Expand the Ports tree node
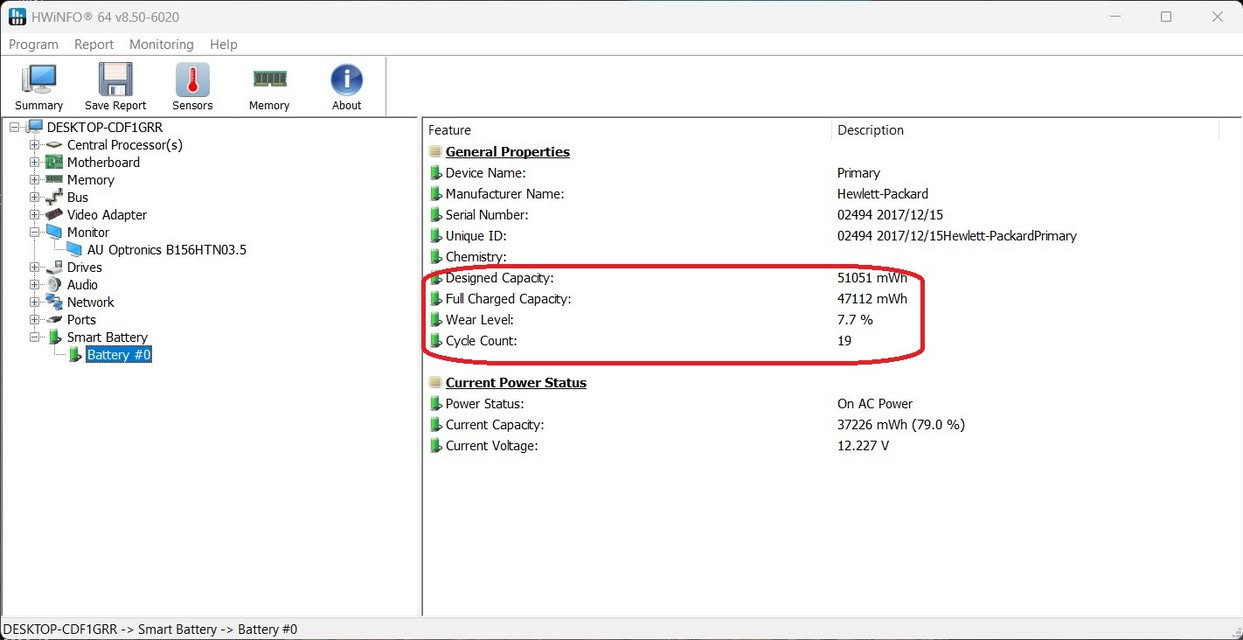1243x640 pixels. pos(35,320)
